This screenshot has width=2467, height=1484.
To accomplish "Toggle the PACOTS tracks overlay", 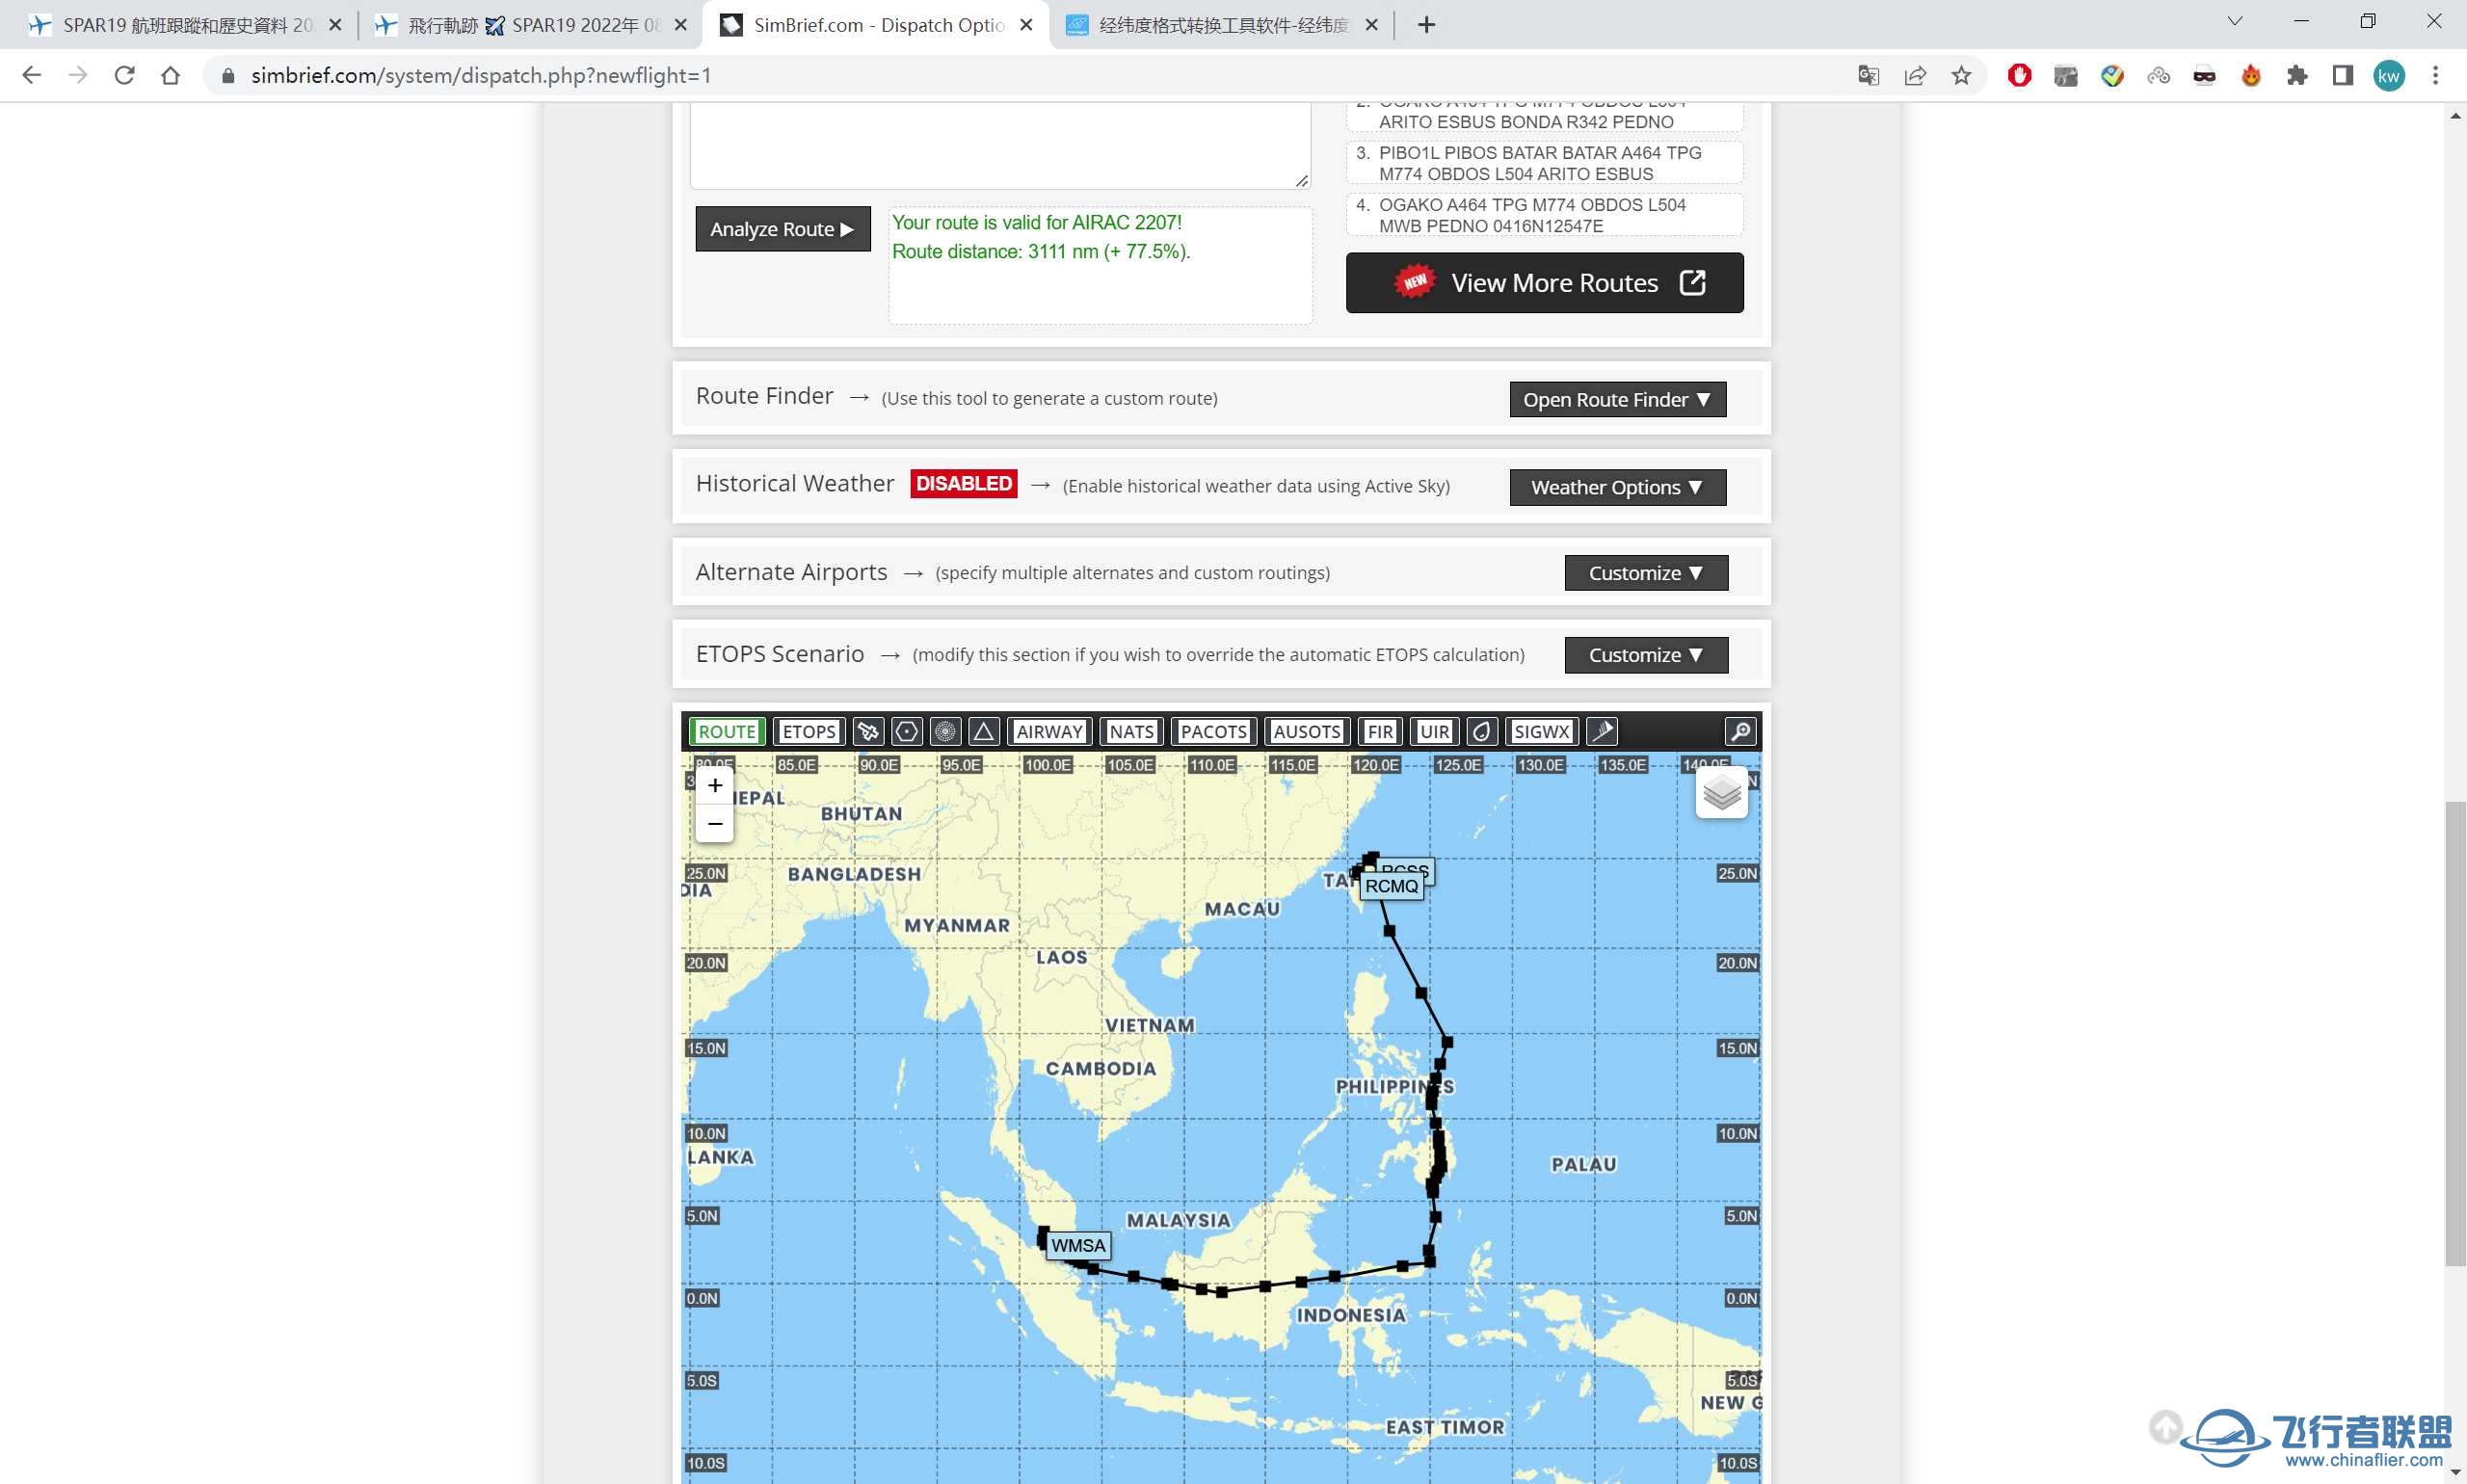I will pos(1213,731).
